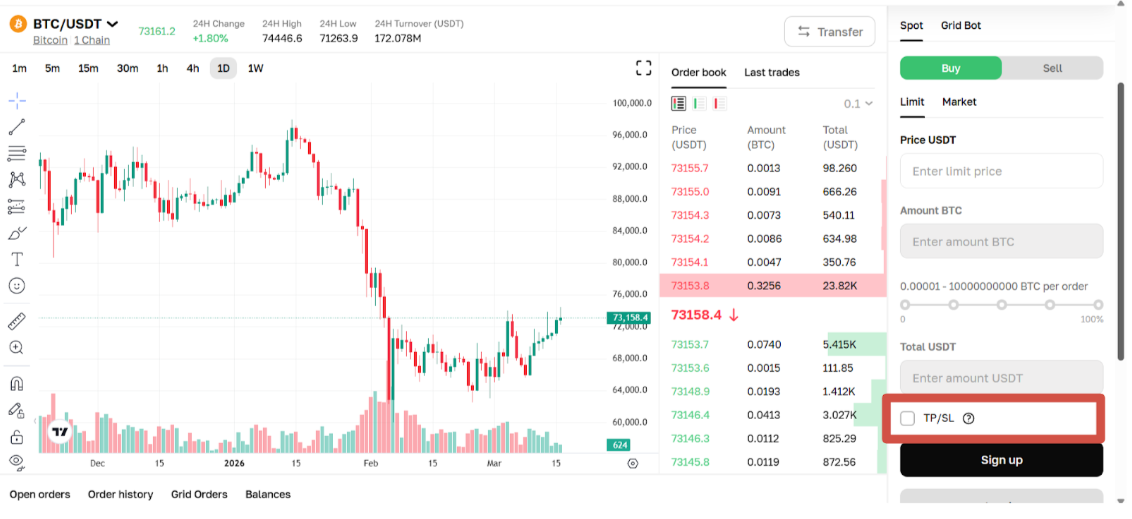Screen dimensions: 1132x519
Task: Switch to the Last trades tab
Action: coord(771,72)
